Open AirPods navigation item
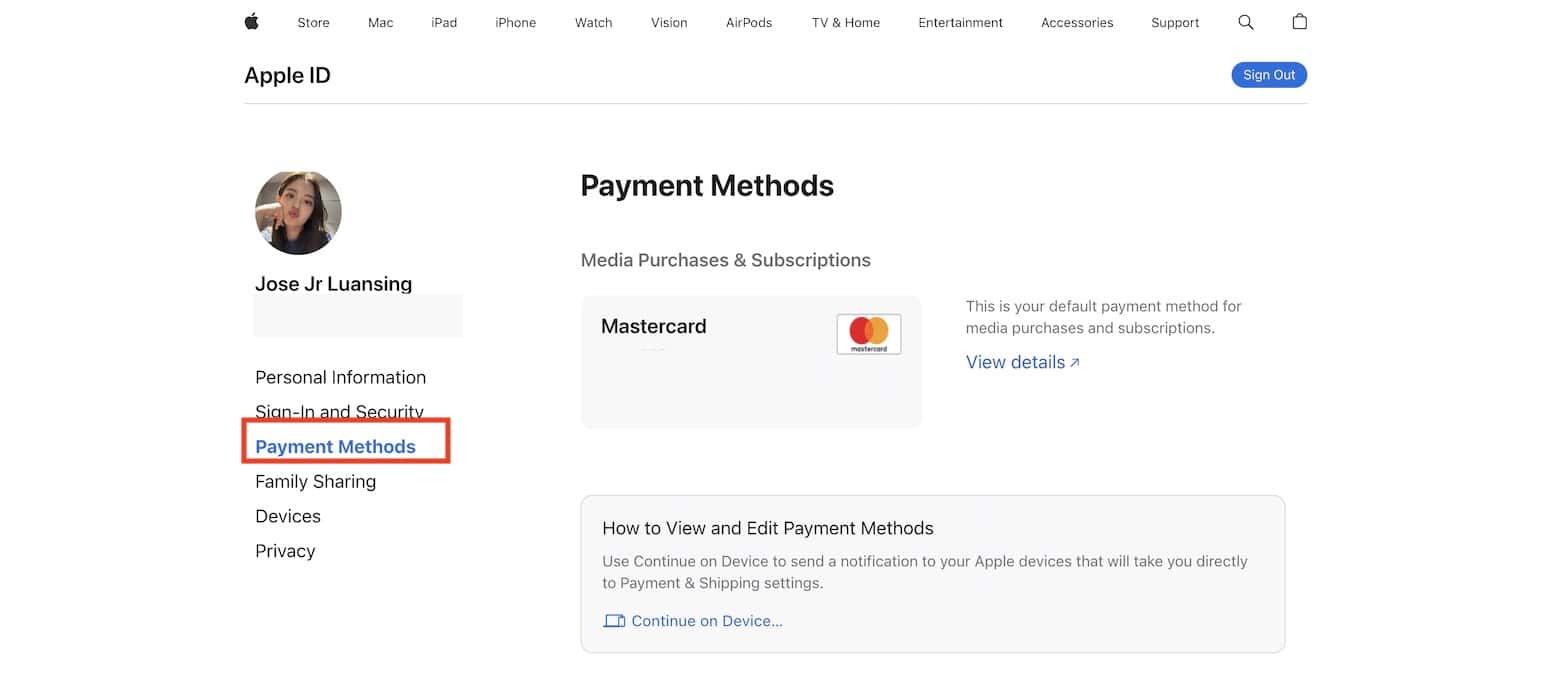Image resolution: width=1557 pixels, height=700 pixels. click(x=748, y=23)
